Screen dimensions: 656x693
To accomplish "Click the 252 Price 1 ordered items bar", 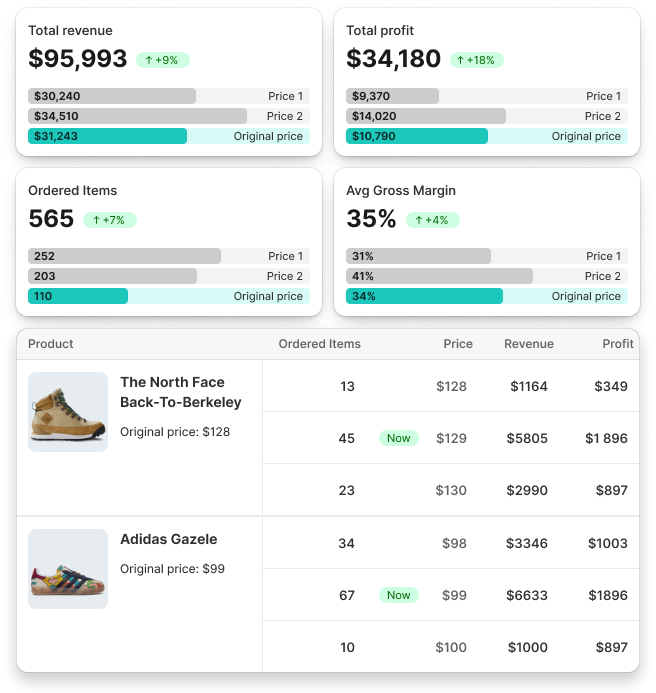I will (169, 256).
